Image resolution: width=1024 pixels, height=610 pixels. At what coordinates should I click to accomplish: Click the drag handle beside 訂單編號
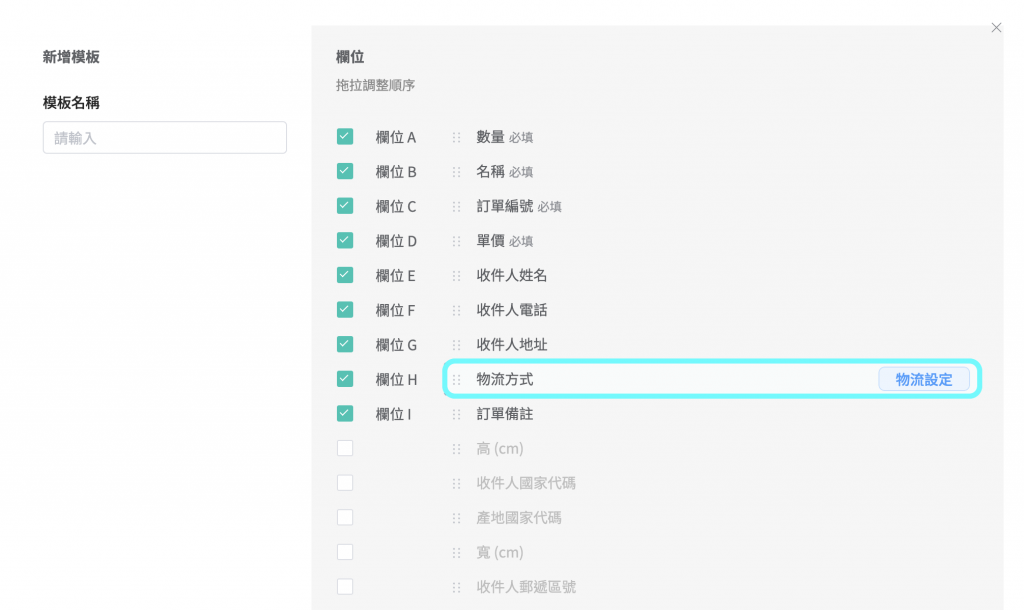(457, 206)
